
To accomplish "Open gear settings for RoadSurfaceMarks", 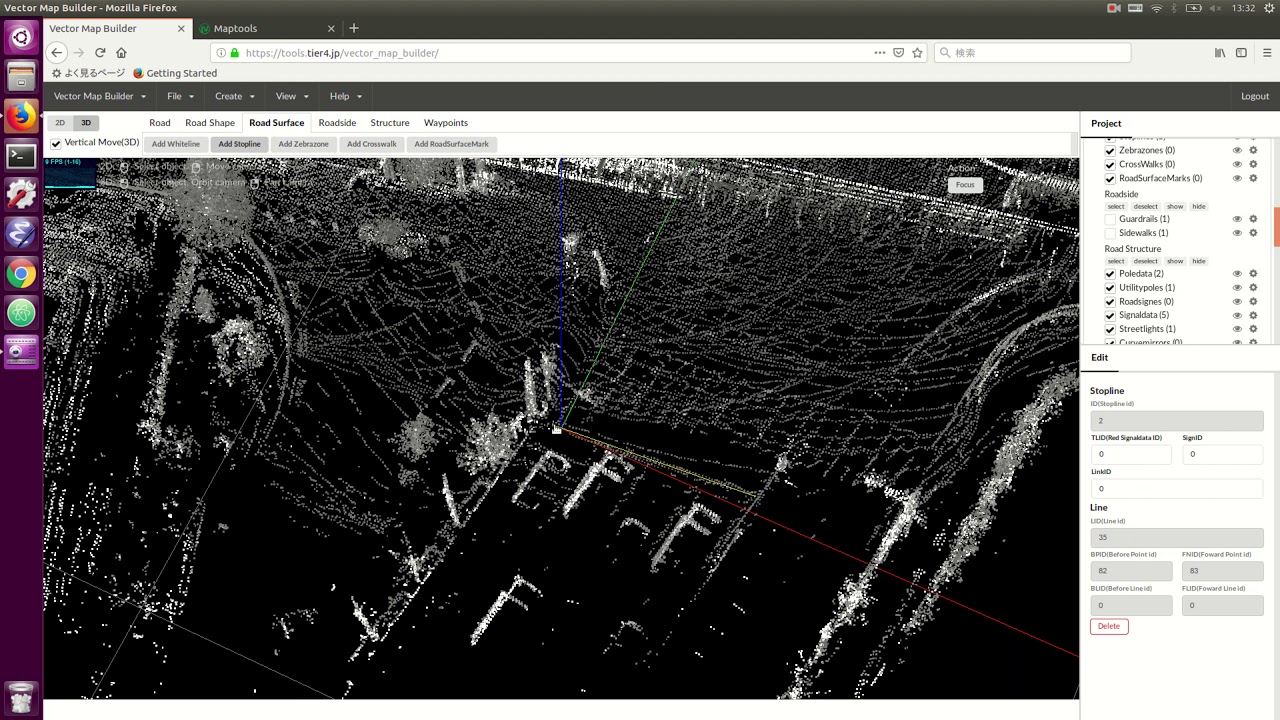I will [x=1253, y=178].
